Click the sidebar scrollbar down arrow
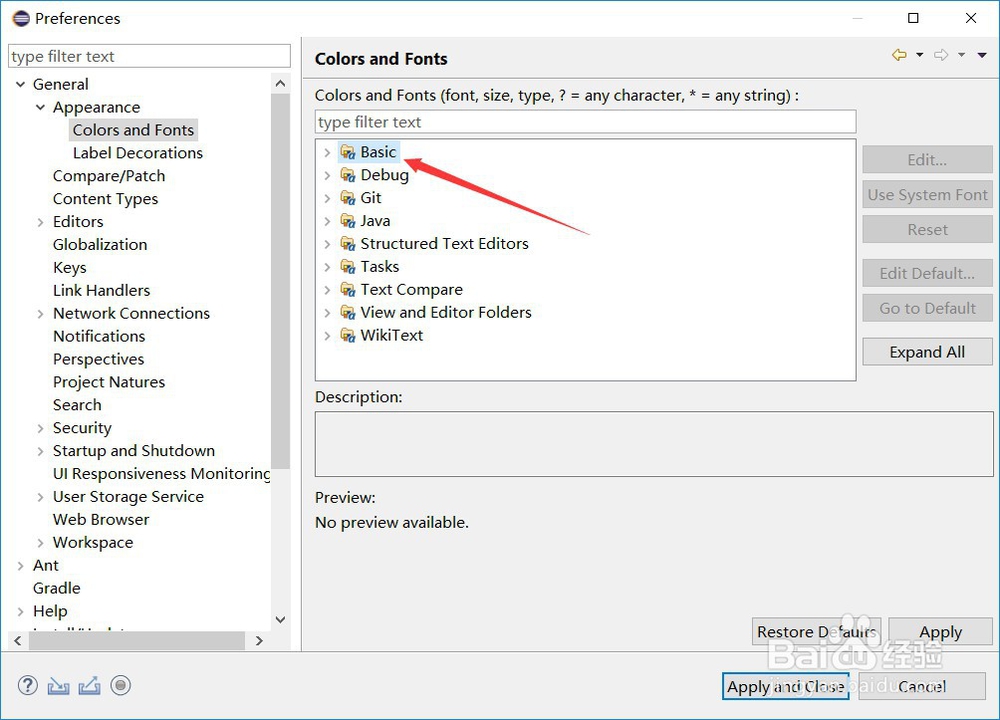Screen dimensions: 1000x720 (280, 620)
